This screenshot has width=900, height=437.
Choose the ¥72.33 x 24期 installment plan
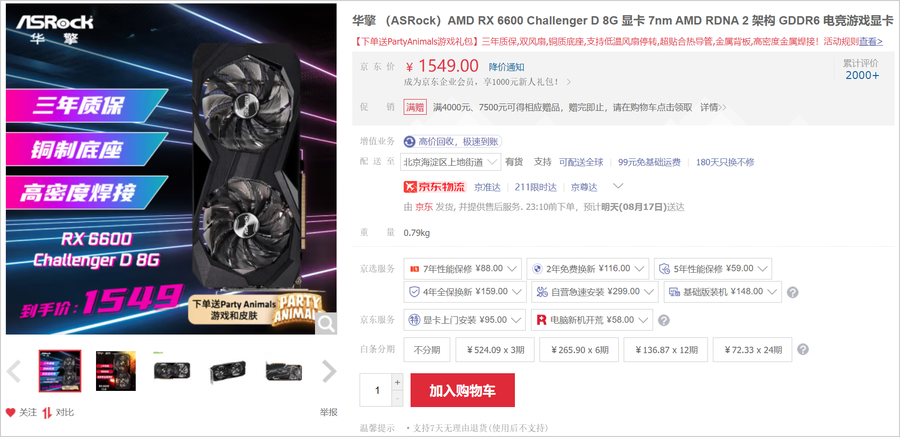click(752, 350)
